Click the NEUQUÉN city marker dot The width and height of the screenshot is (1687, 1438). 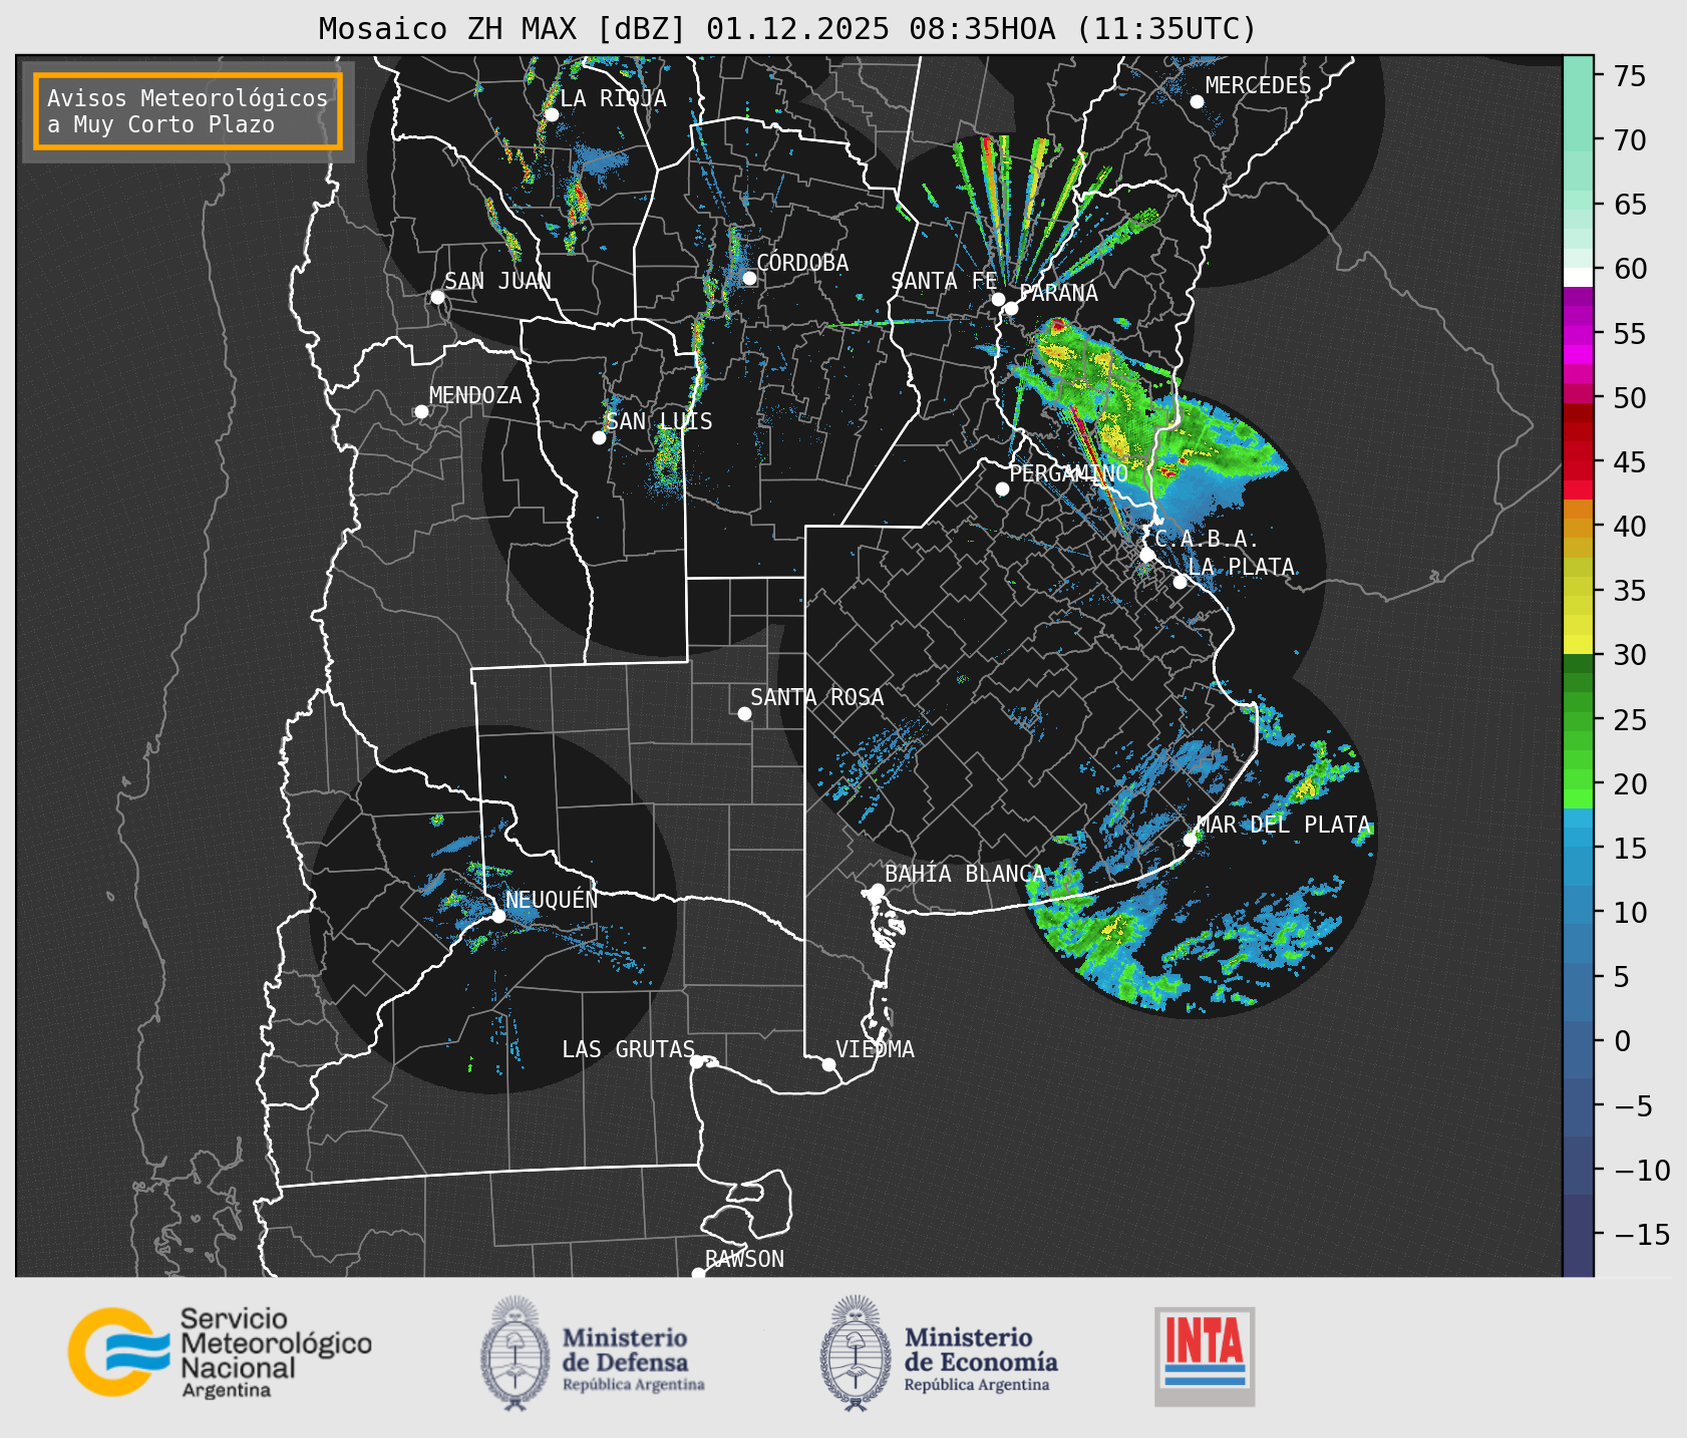[498, 916]
